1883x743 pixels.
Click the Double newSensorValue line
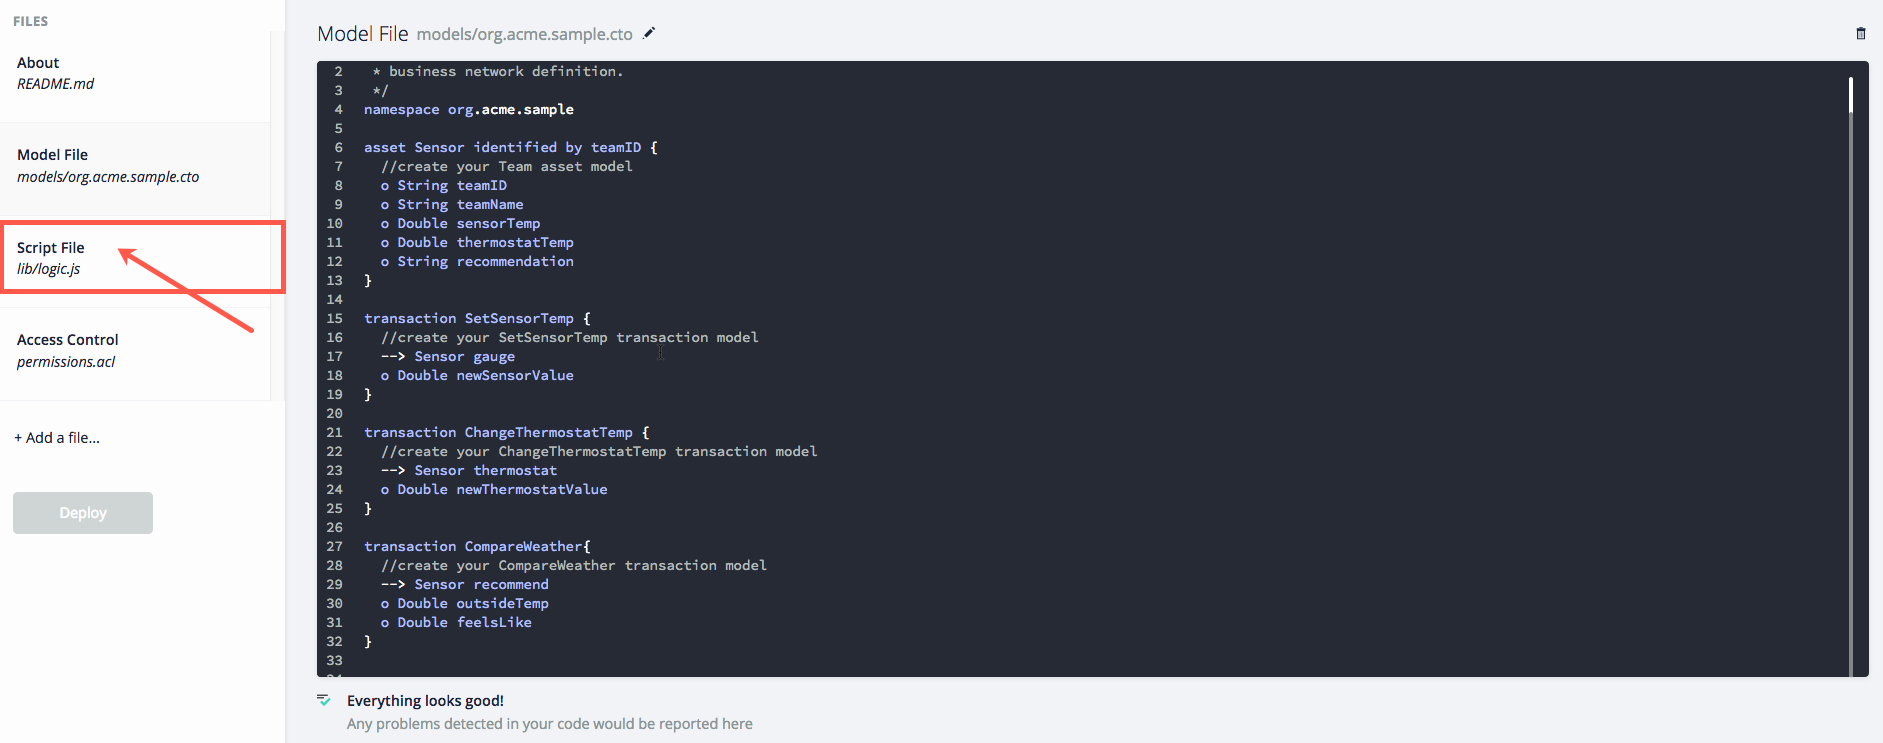pyautogui.click(x=477, y=375)
